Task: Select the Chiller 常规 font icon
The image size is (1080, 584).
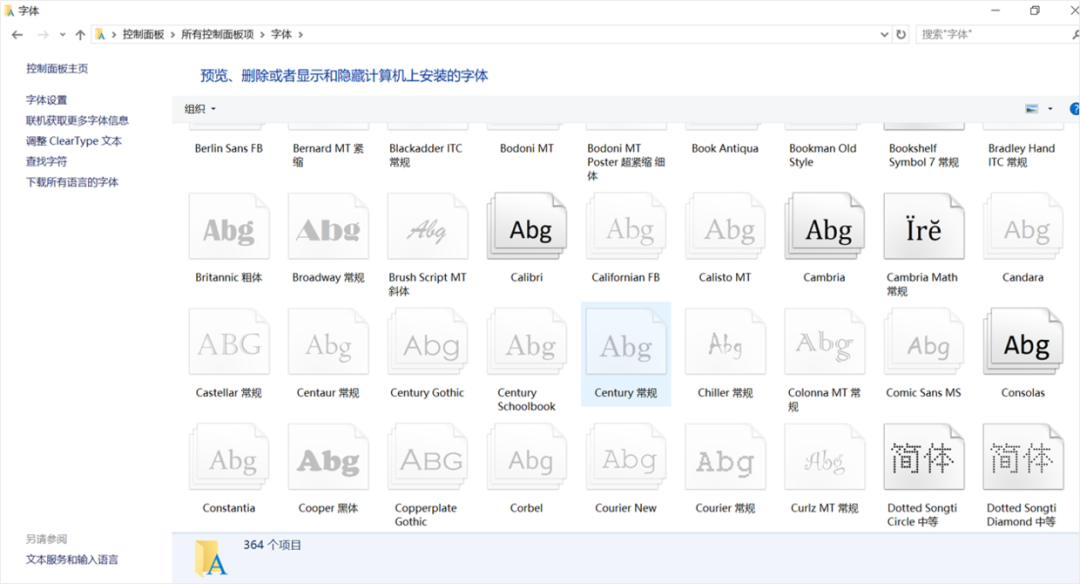Action: pos(725,342)
